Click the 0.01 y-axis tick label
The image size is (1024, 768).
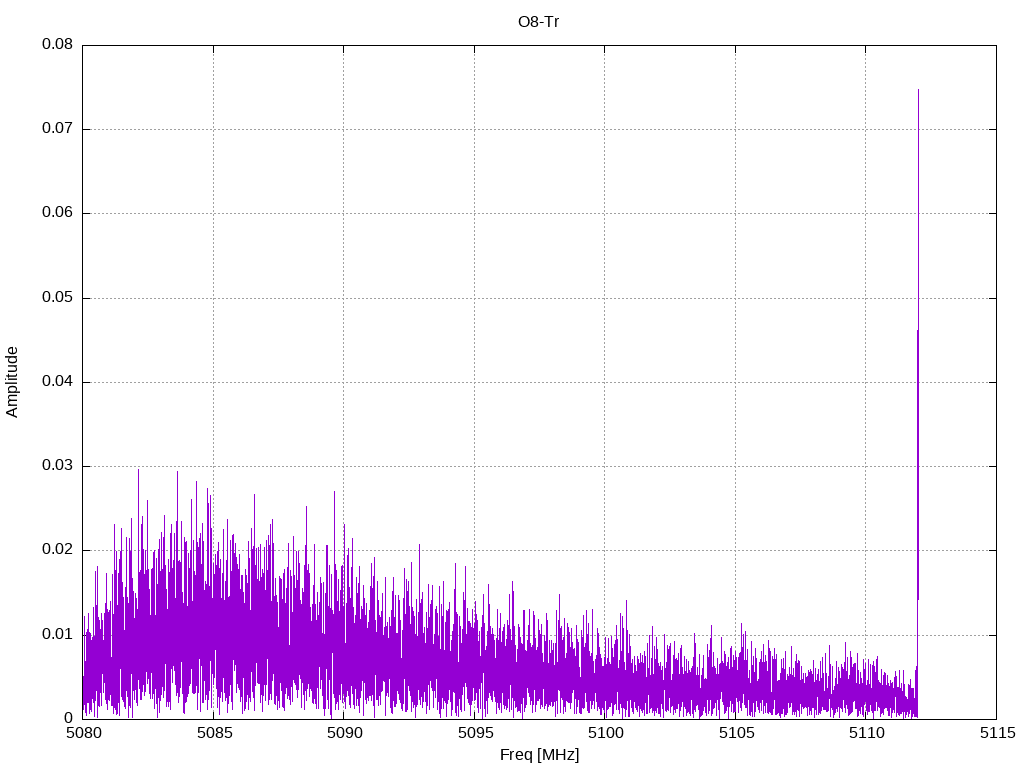56,634
